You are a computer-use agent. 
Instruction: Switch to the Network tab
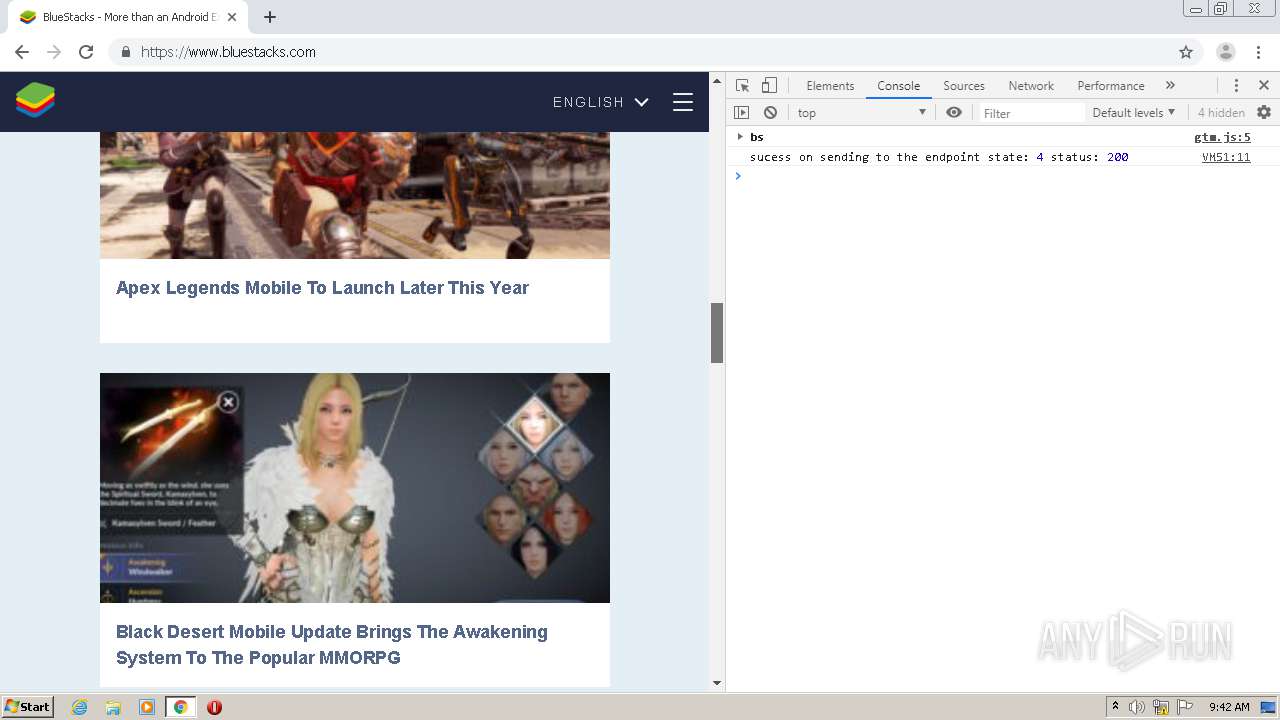tap(1031, 86)
